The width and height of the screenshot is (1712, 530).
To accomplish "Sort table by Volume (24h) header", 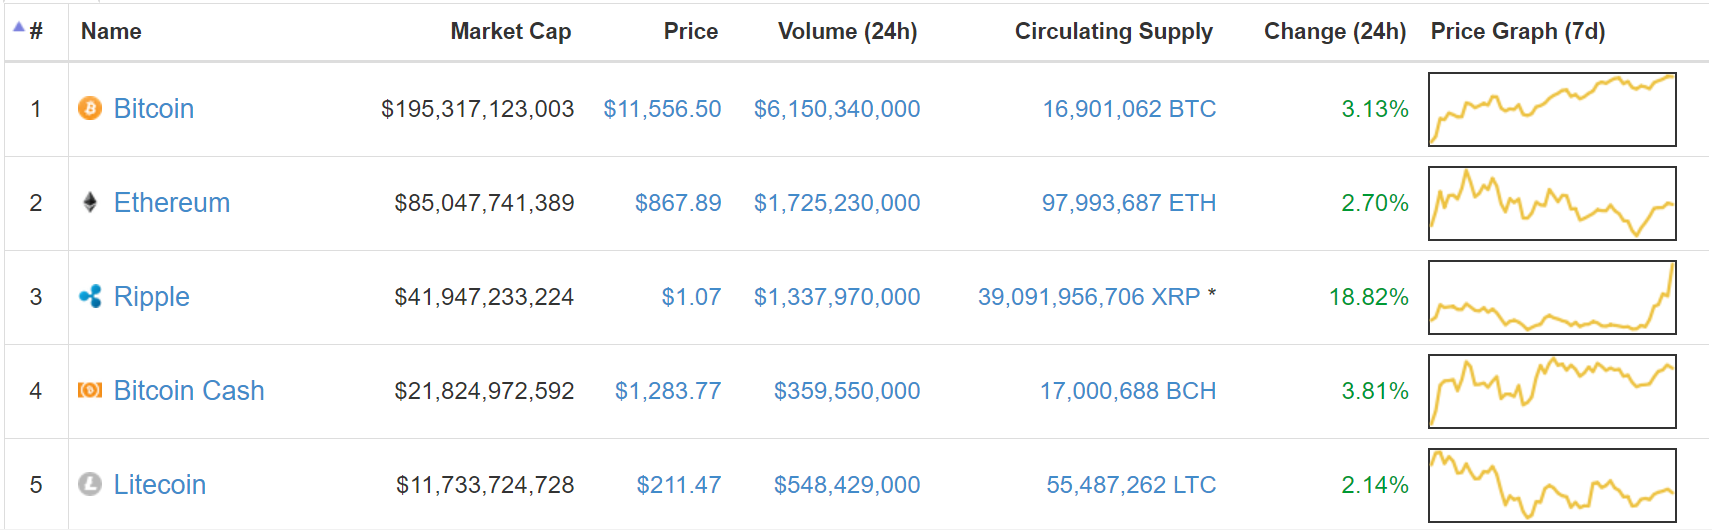I will (847, 31).
